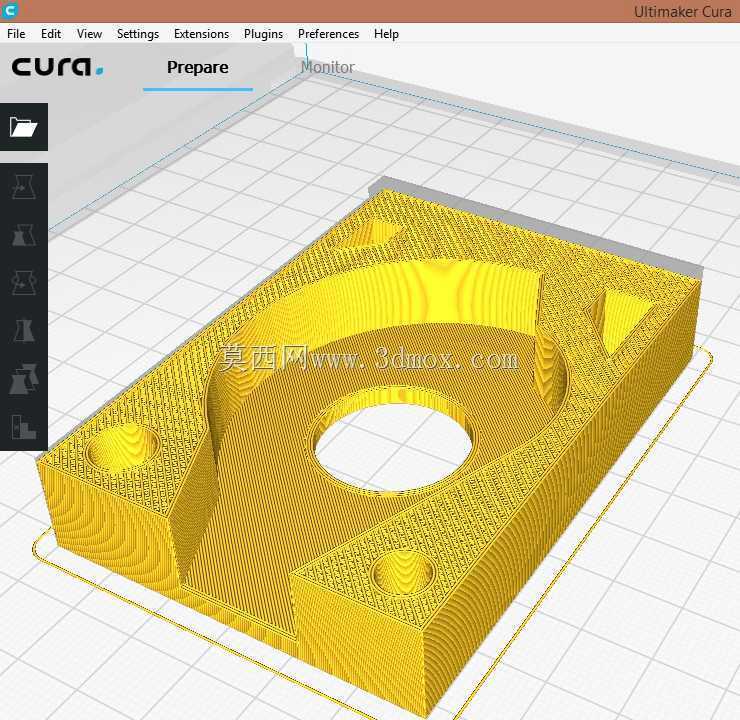Open the Extensions menu
Viewport: 740px width, 720px height.
202,34
